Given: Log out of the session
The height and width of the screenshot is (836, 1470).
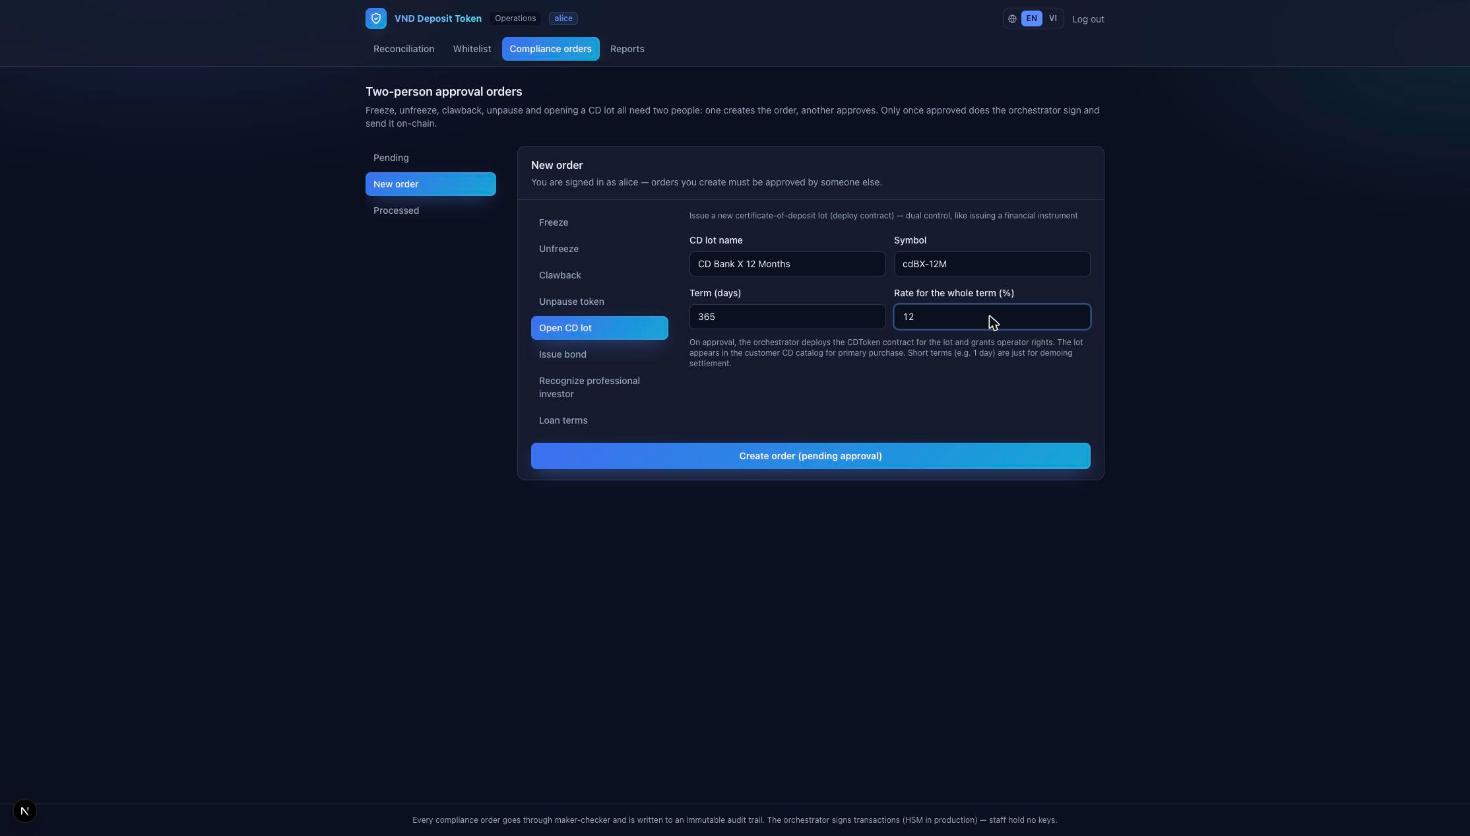Looking at the screenshot, I should (x=1088, y=19).
